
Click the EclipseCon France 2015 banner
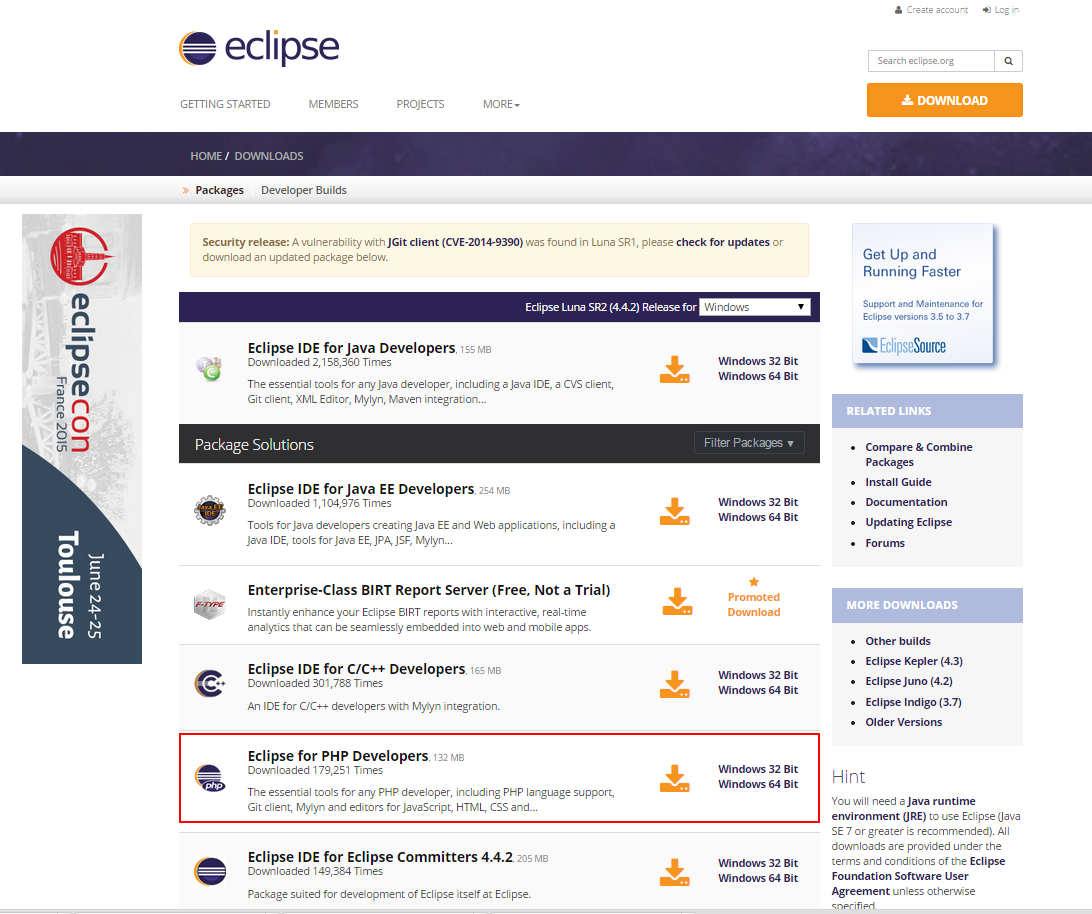coord(82,439)
